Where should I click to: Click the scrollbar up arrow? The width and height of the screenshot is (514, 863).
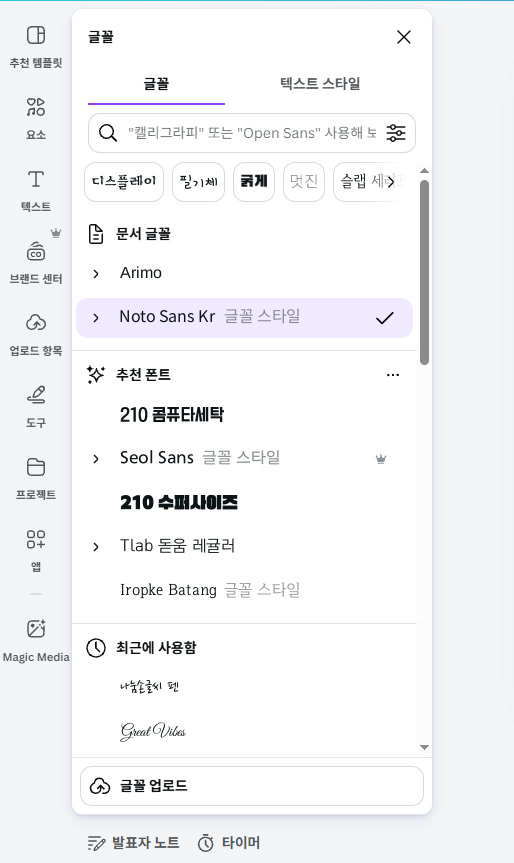[x=424, y=171]
